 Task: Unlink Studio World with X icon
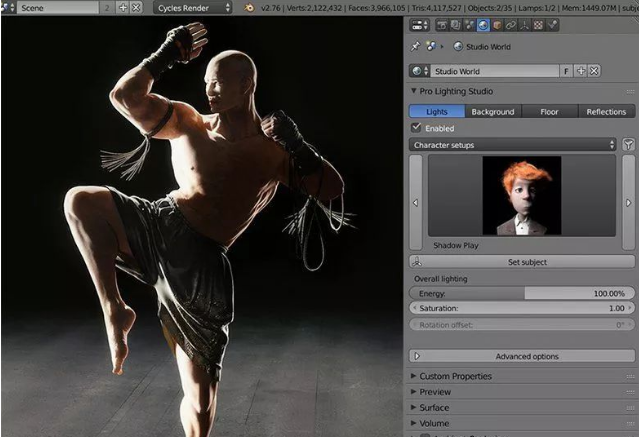(594, 71)
